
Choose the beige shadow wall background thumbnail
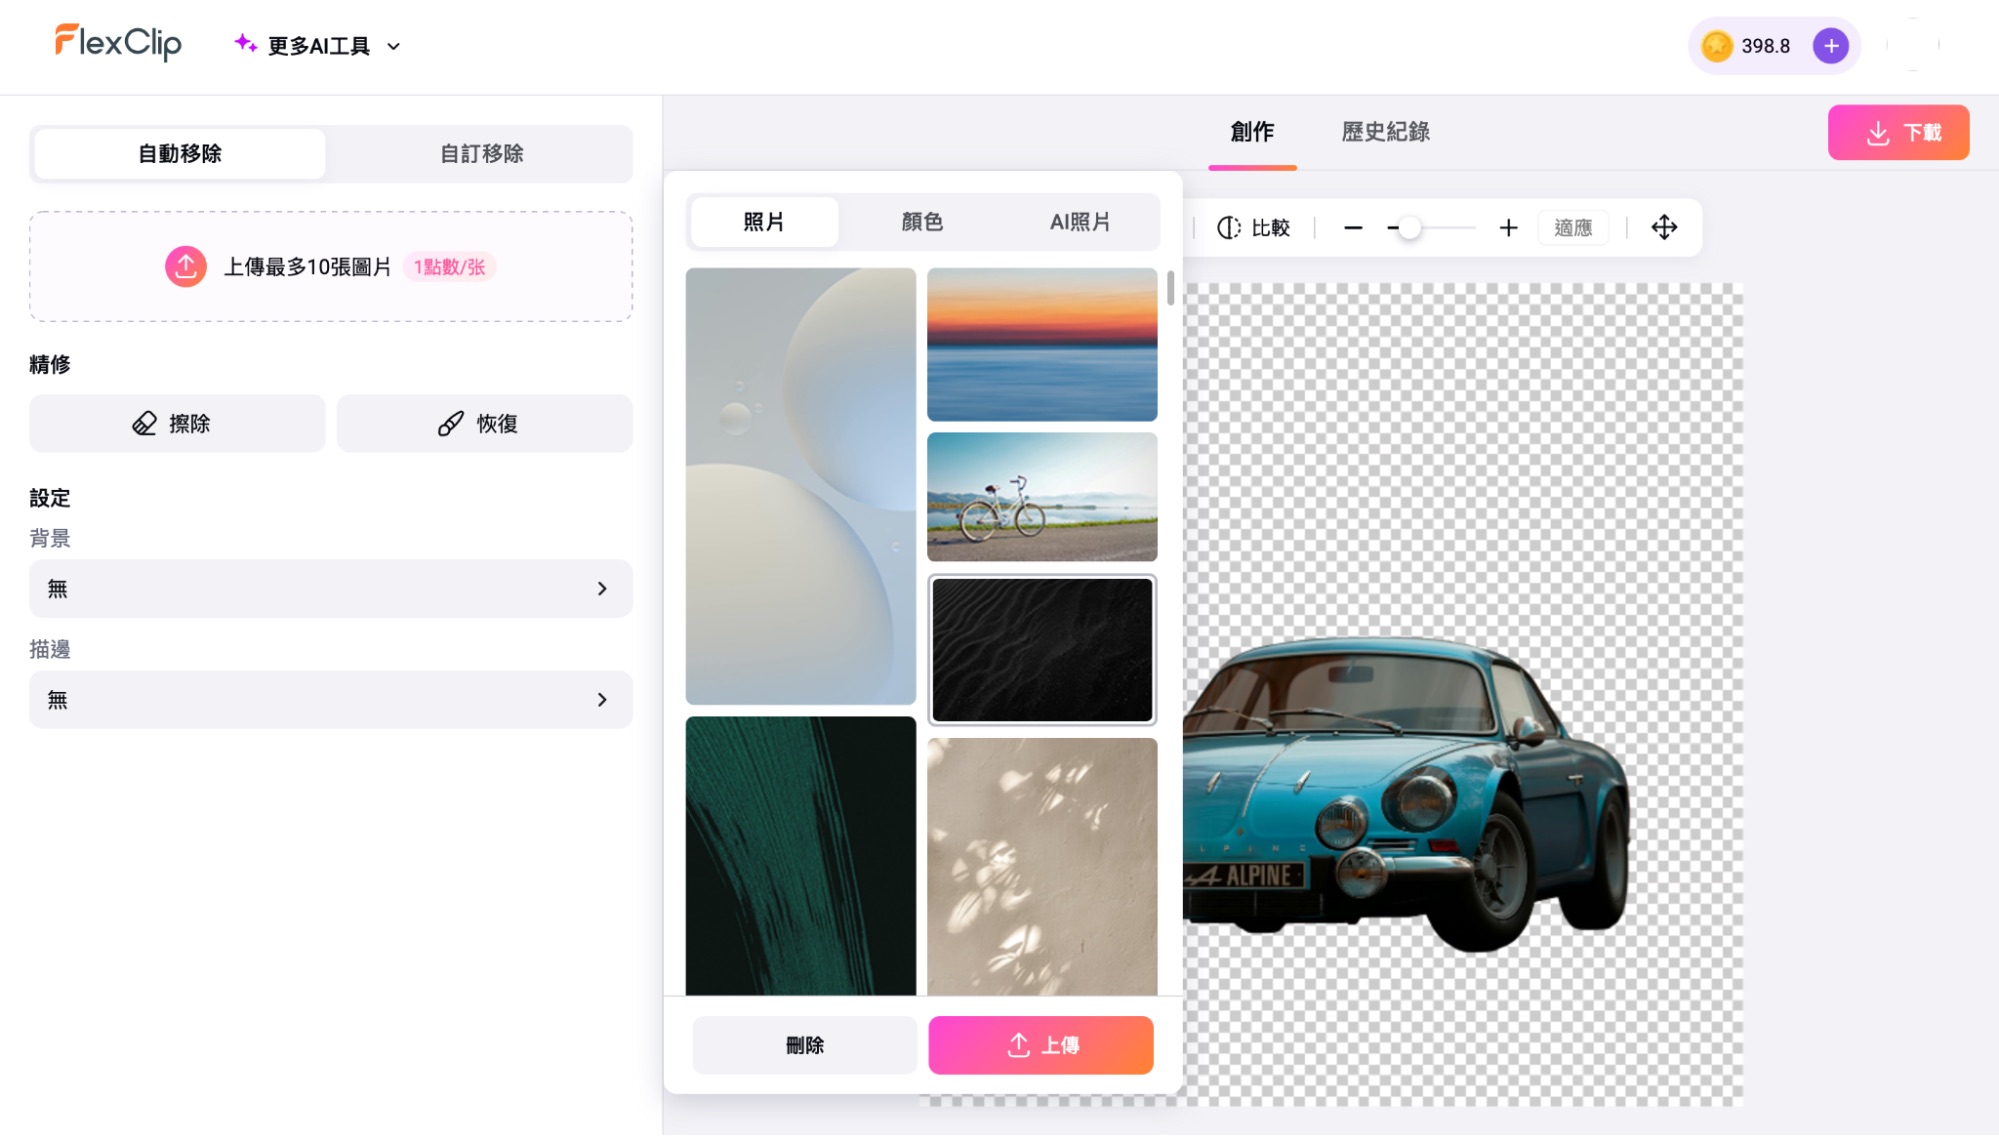[x=1042, y=867]
